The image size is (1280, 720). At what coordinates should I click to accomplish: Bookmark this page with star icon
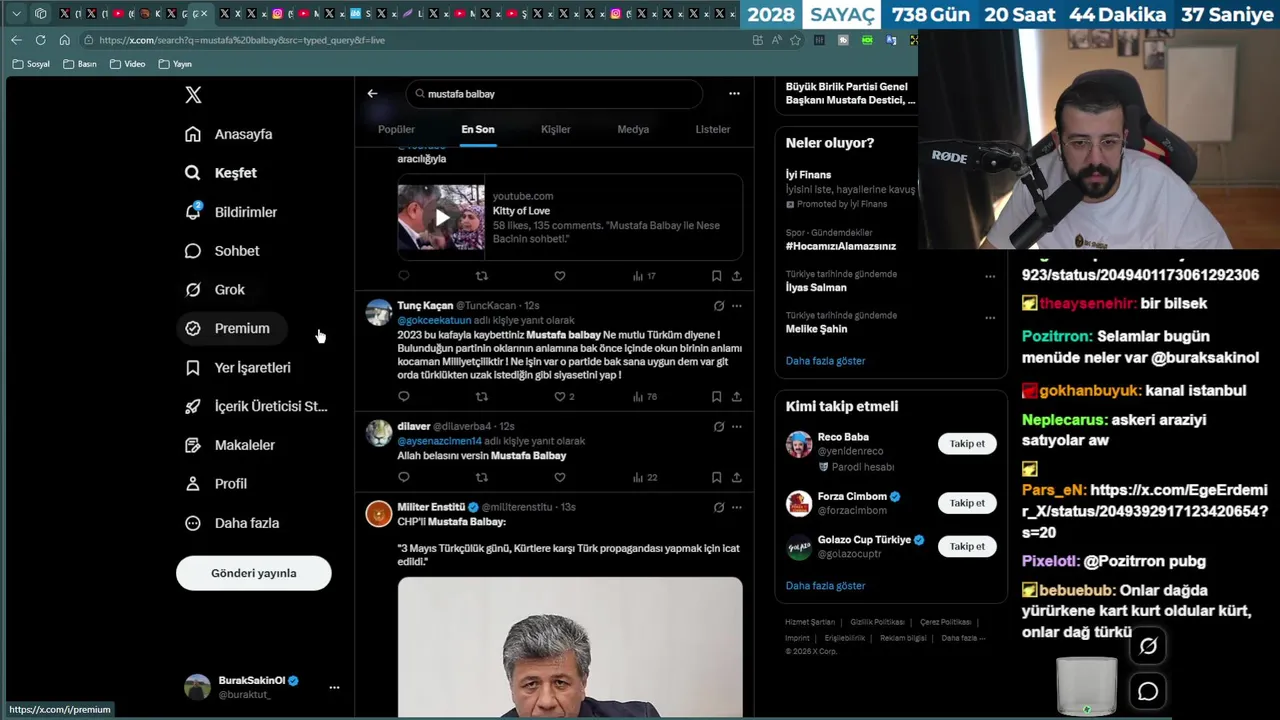795,40
